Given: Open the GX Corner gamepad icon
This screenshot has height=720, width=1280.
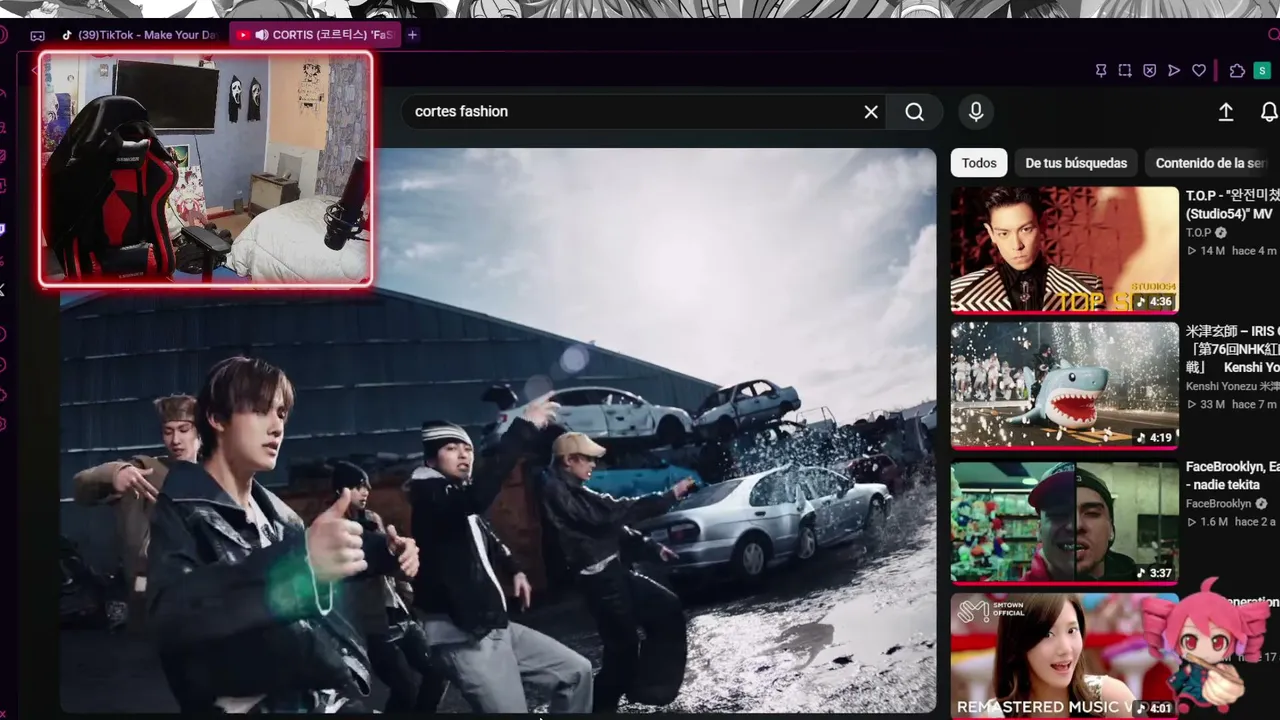Looking at the screenshot, I should coord(37,36).
